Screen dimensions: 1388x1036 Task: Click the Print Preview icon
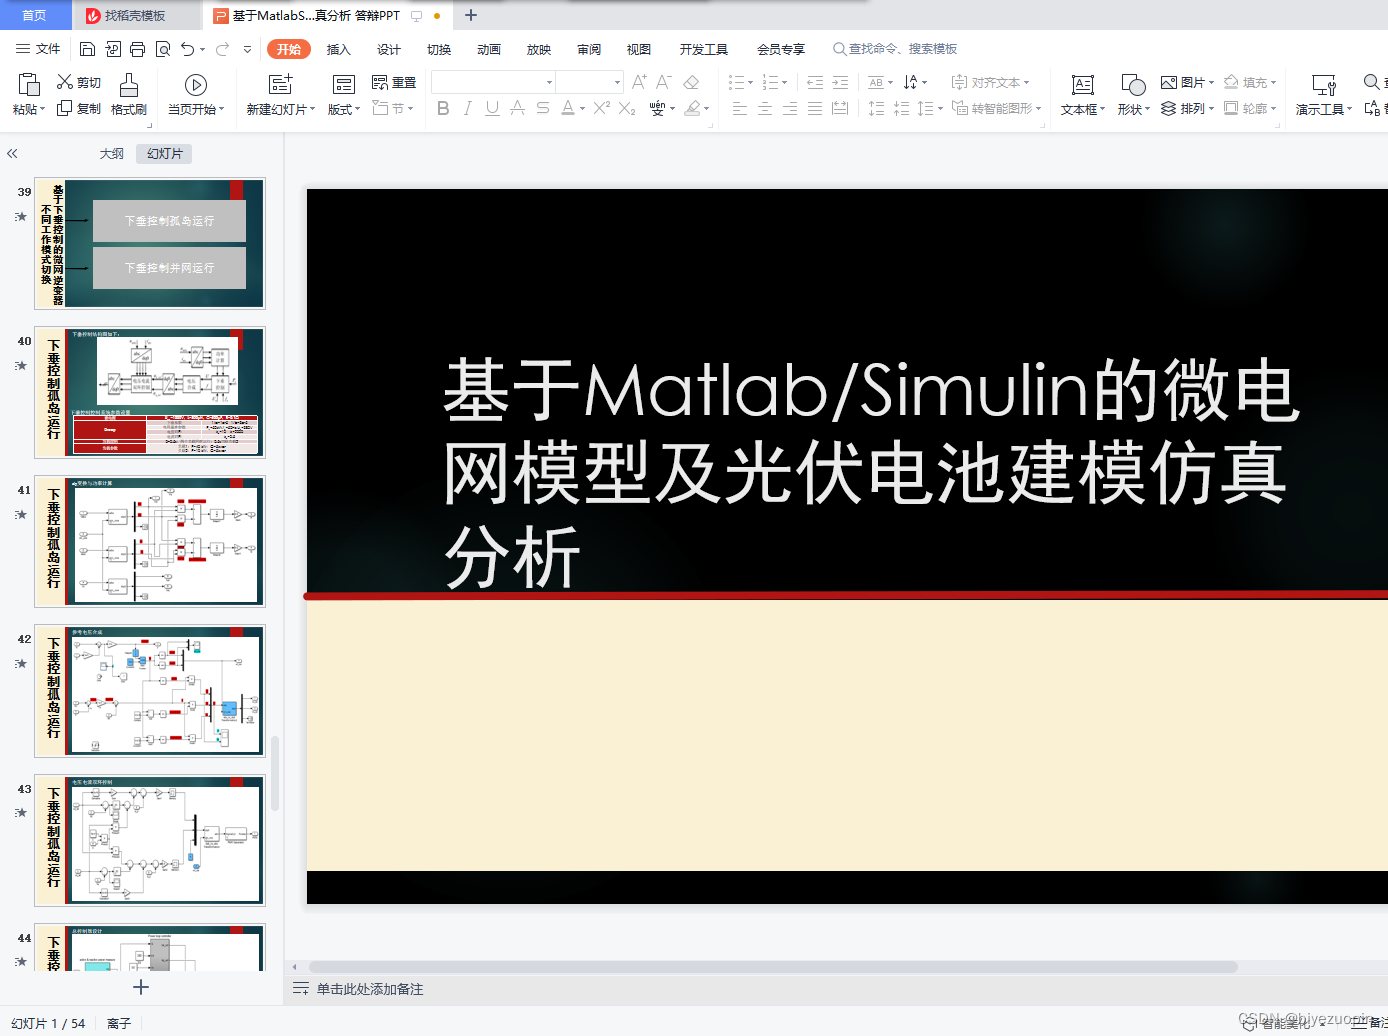pos(163,49)
